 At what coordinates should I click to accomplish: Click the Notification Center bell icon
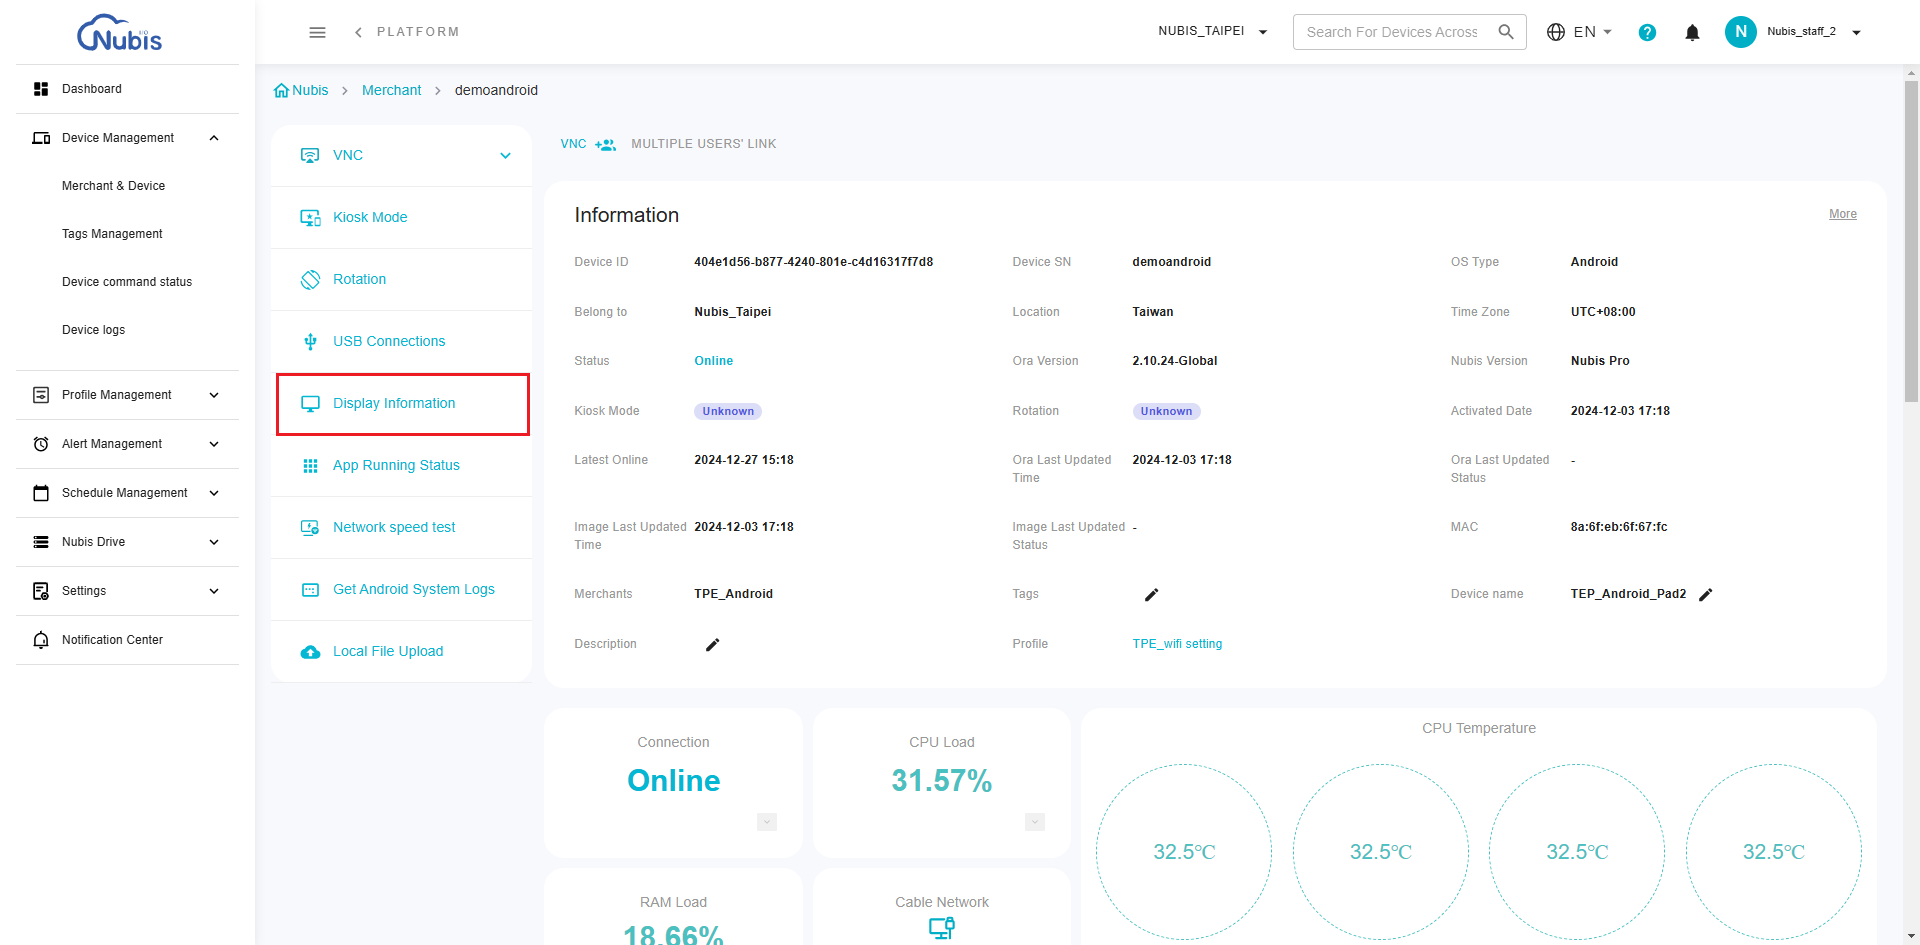(x=41, y=640)
